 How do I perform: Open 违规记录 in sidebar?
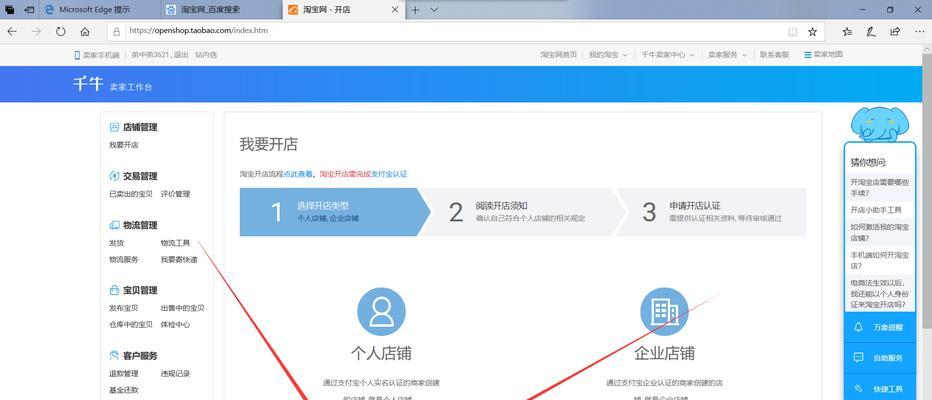click(x=175, y=373)
